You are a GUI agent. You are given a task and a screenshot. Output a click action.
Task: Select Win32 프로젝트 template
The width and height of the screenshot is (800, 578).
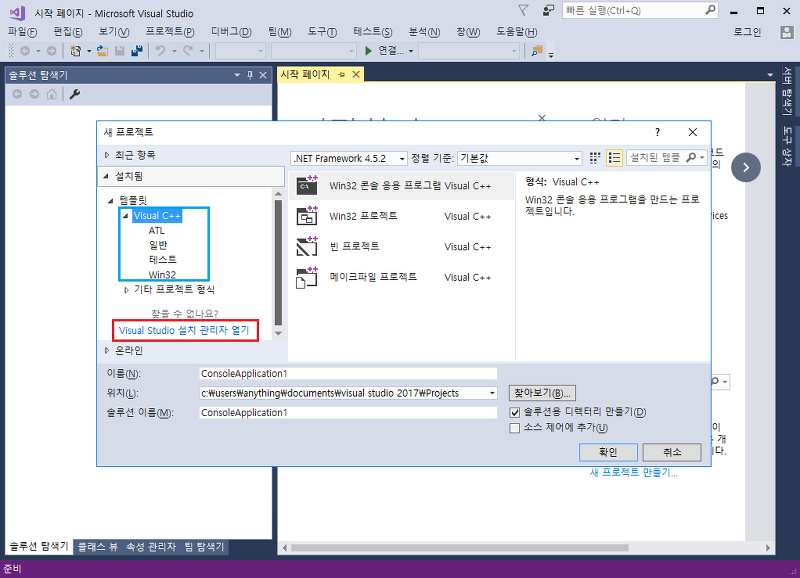[x=402, y=216]
